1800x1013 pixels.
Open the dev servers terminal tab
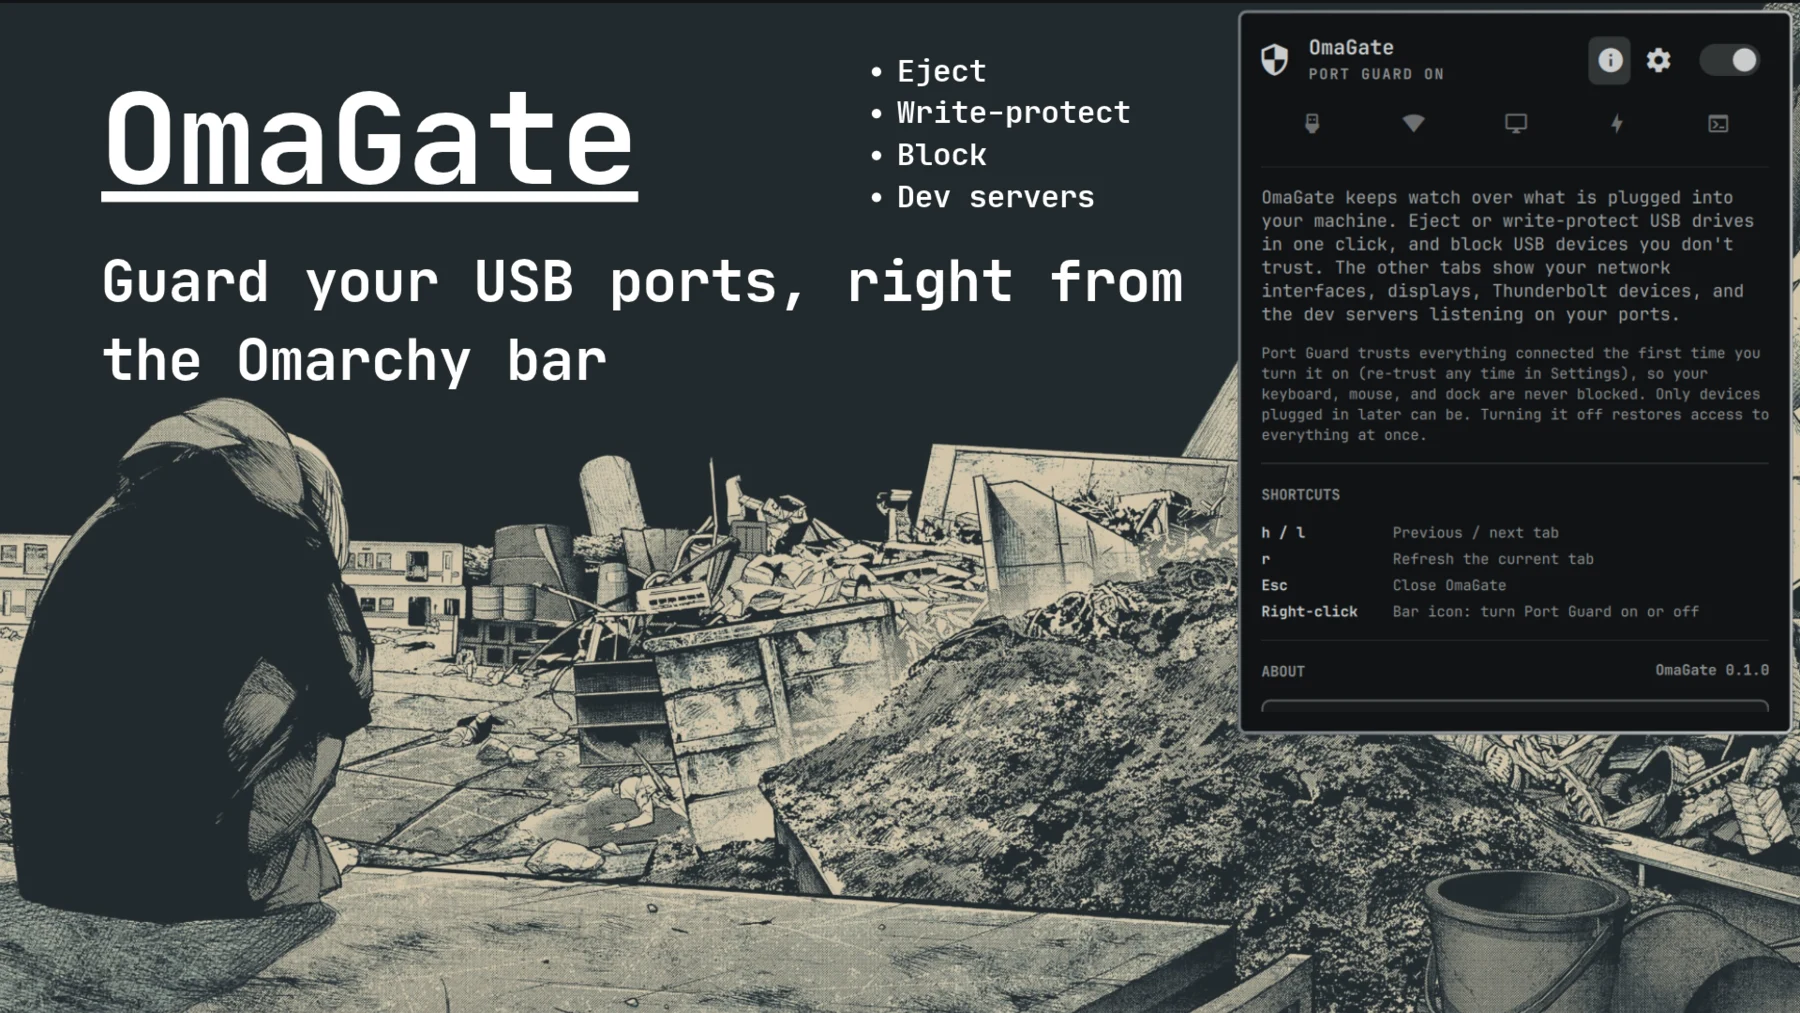click(x=1718, y=123)
